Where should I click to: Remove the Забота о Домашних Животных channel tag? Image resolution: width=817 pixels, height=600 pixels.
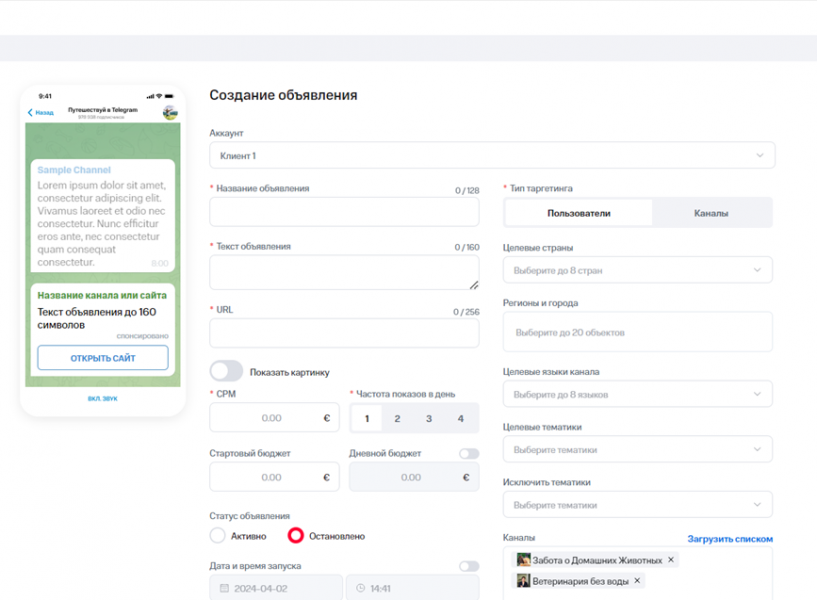pos(671,560)
